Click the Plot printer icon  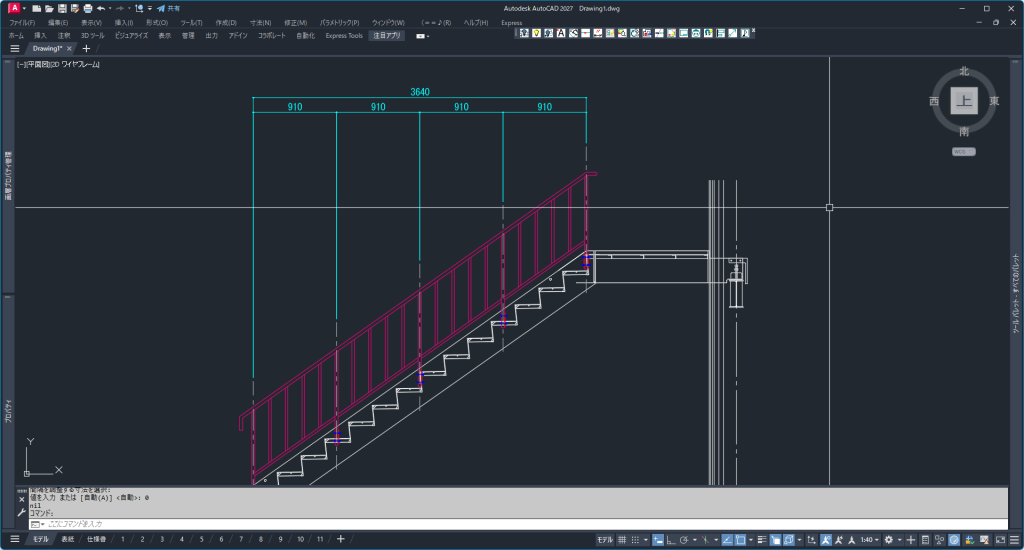pos(87,8)
